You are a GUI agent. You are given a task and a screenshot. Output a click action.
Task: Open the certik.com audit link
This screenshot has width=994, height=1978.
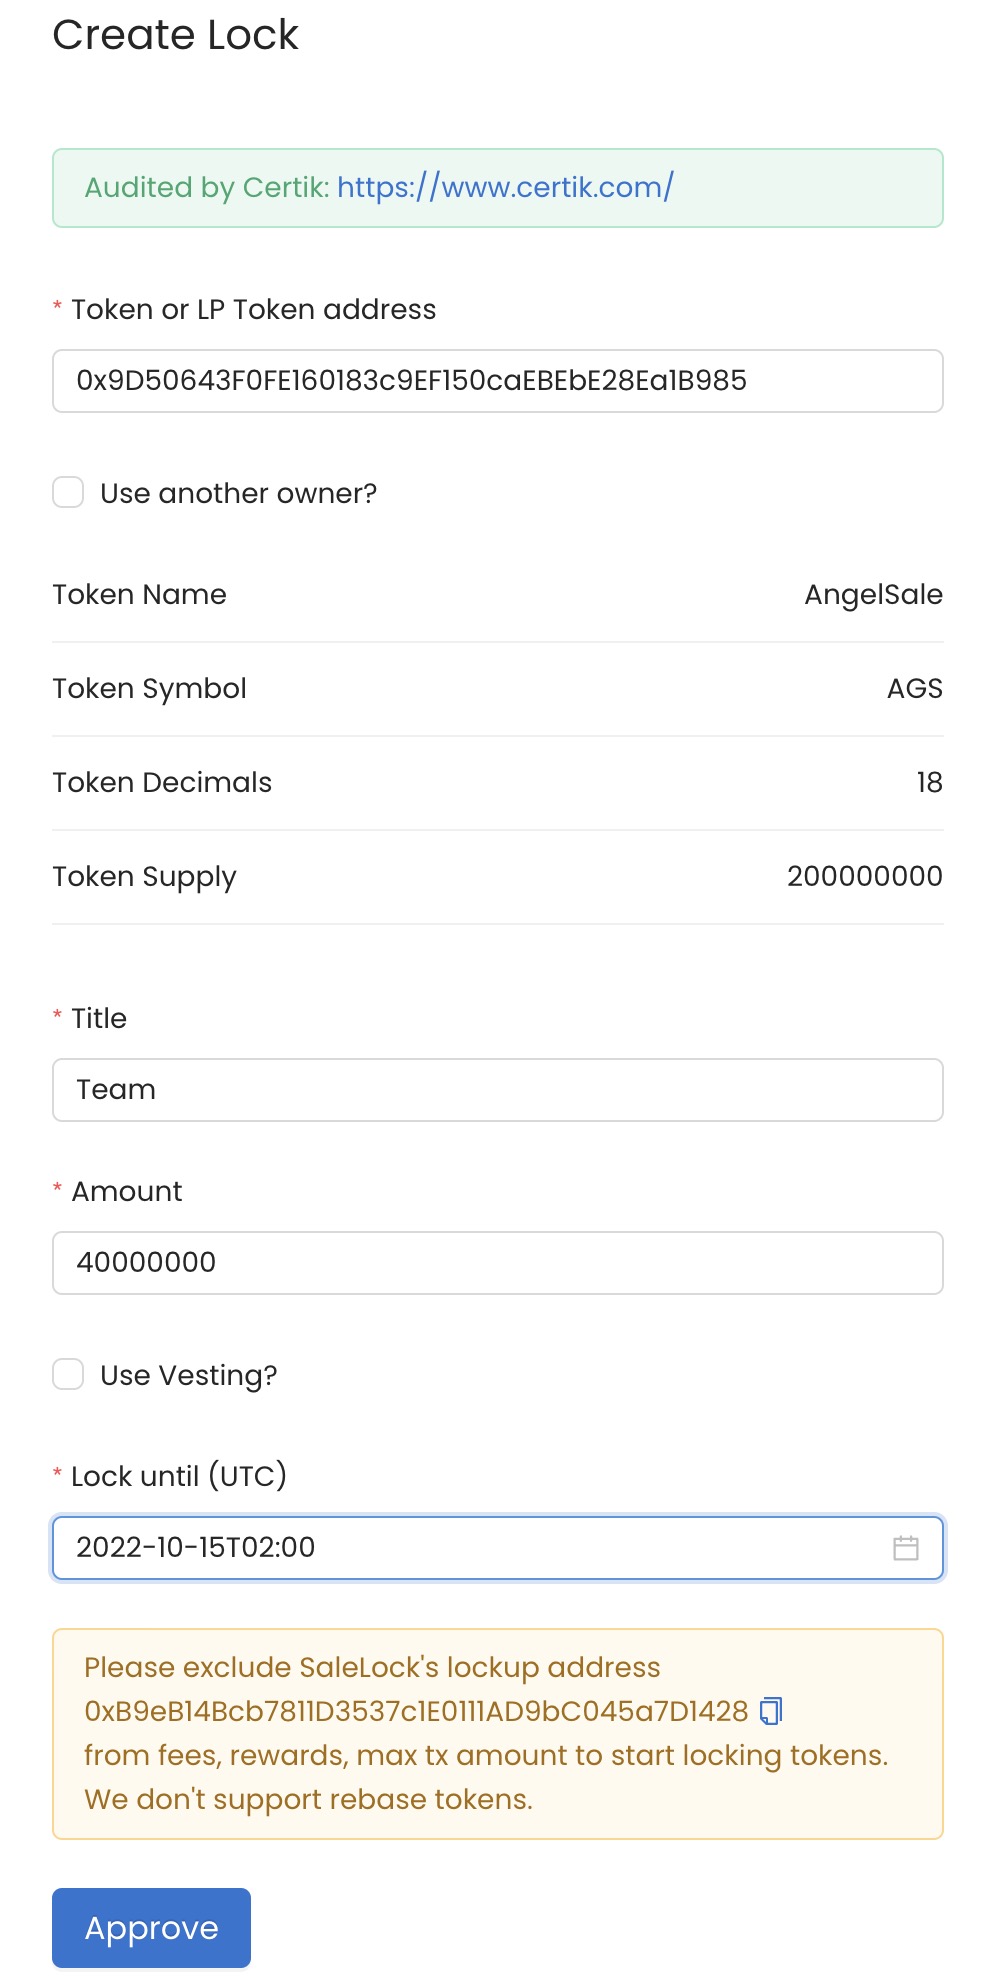[505, 187]
